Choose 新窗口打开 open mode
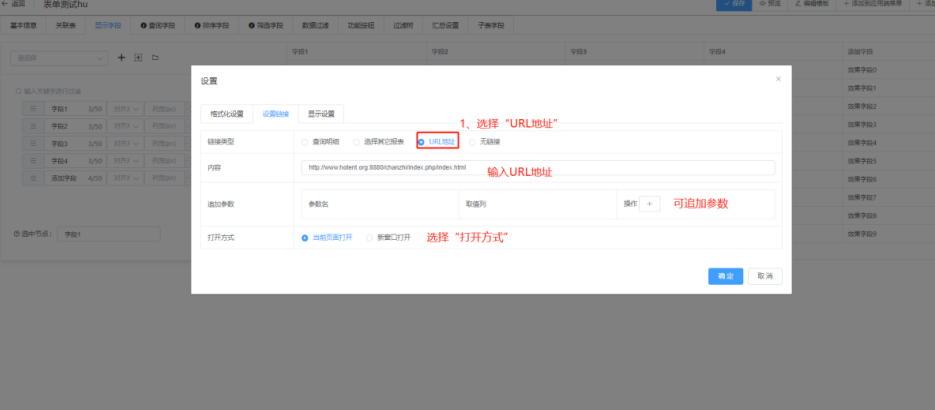The width and height of the screenshot is (935, 410). [388, 237]
